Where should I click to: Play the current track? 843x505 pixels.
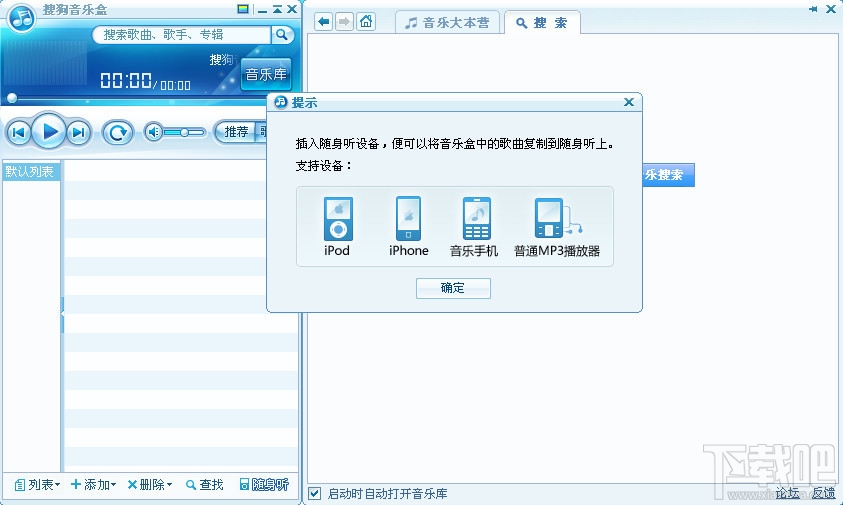coord(49,131)
